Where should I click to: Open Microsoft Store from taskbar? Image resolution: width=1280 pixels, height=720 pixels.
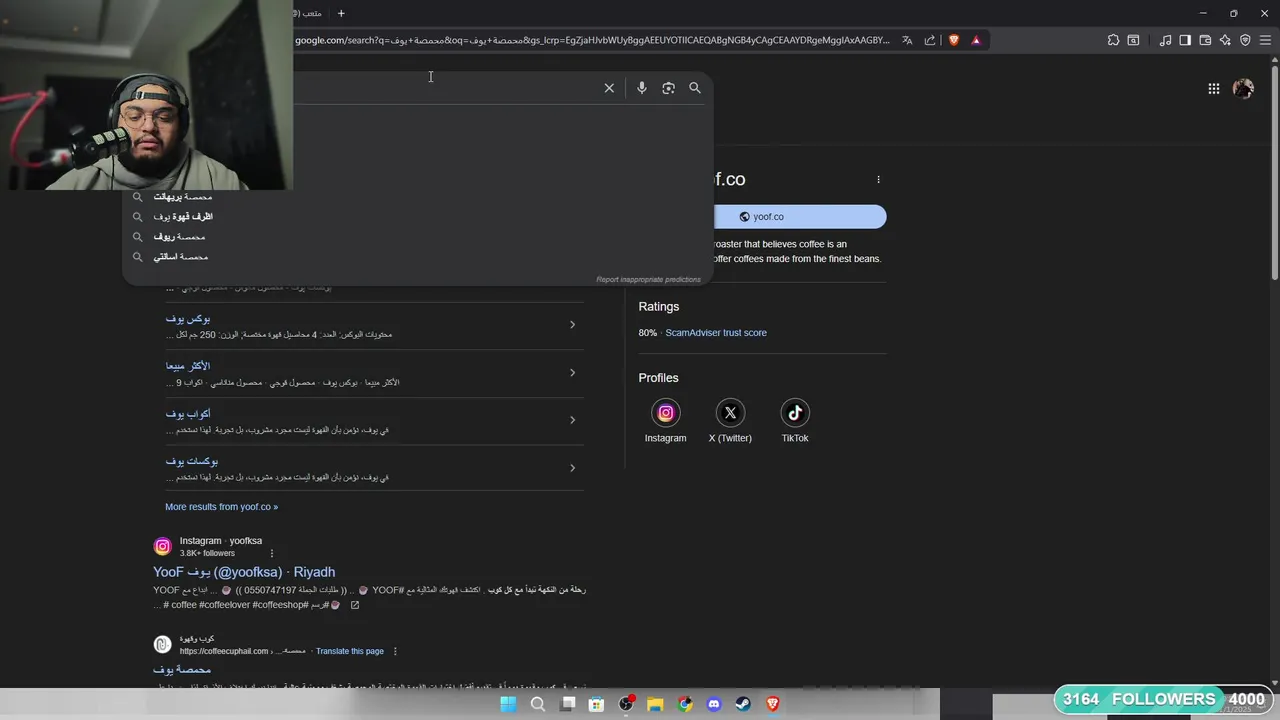point(597,704)
